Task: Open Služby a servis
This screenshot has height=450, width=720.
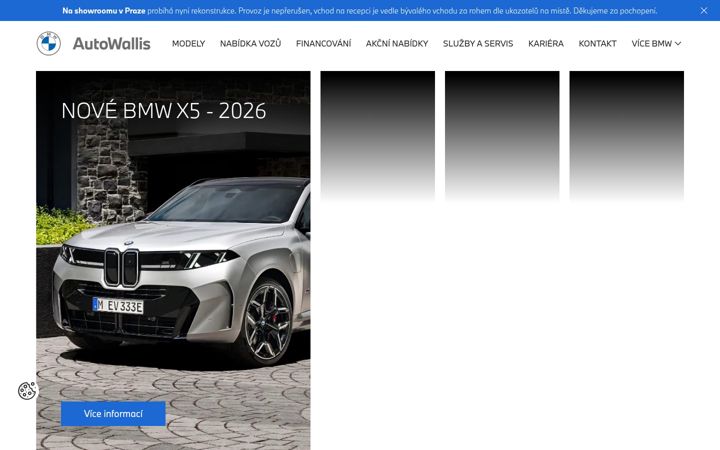Action: pyautogui.click(x=478, y=44)
